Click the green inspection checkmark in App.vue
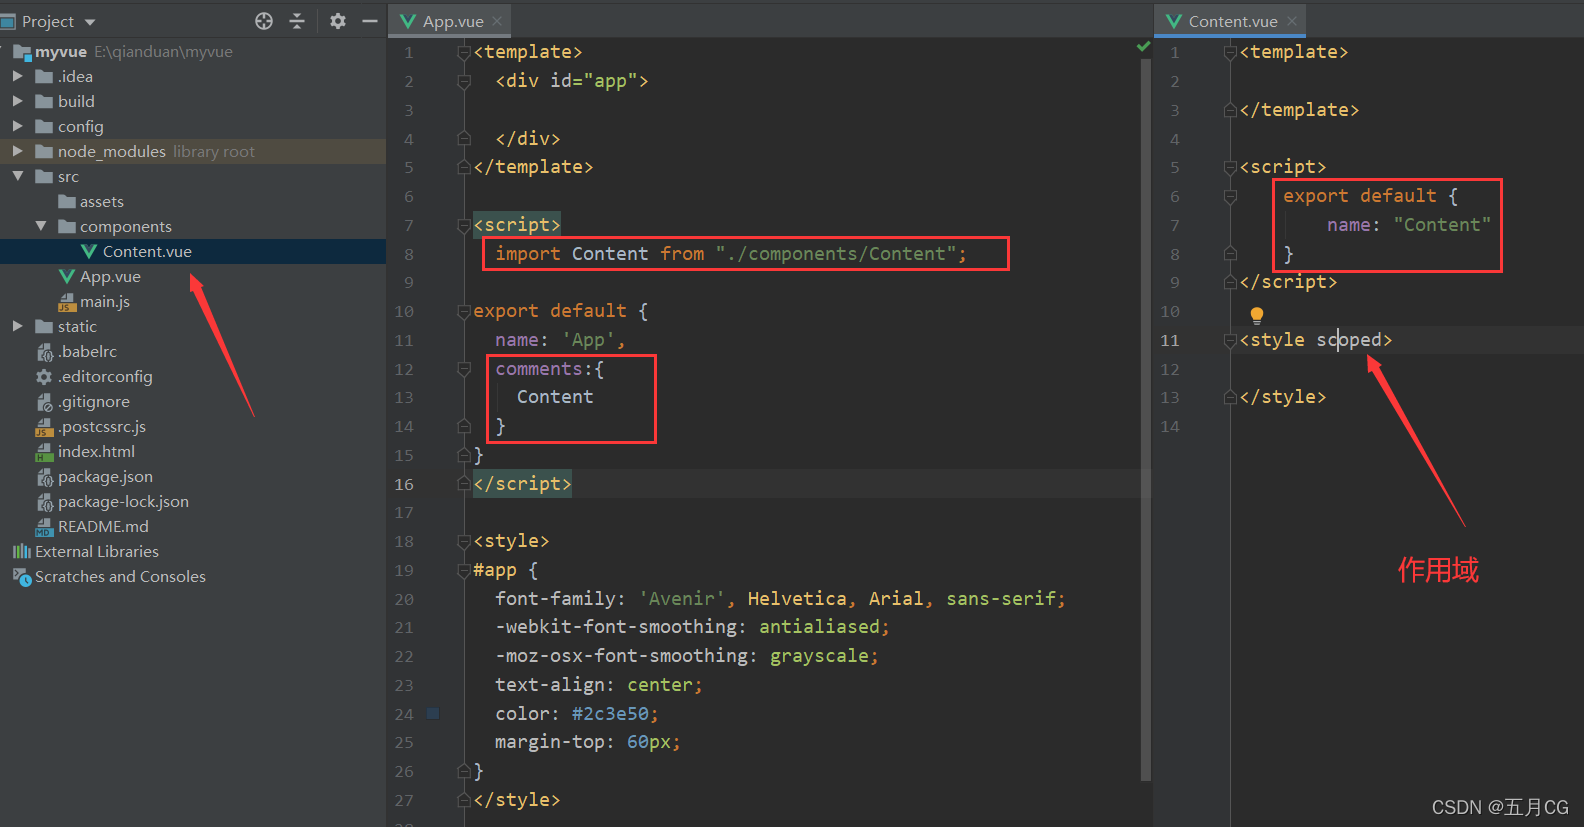Viewport: 1584px width, 827px height. [1143, 46]
